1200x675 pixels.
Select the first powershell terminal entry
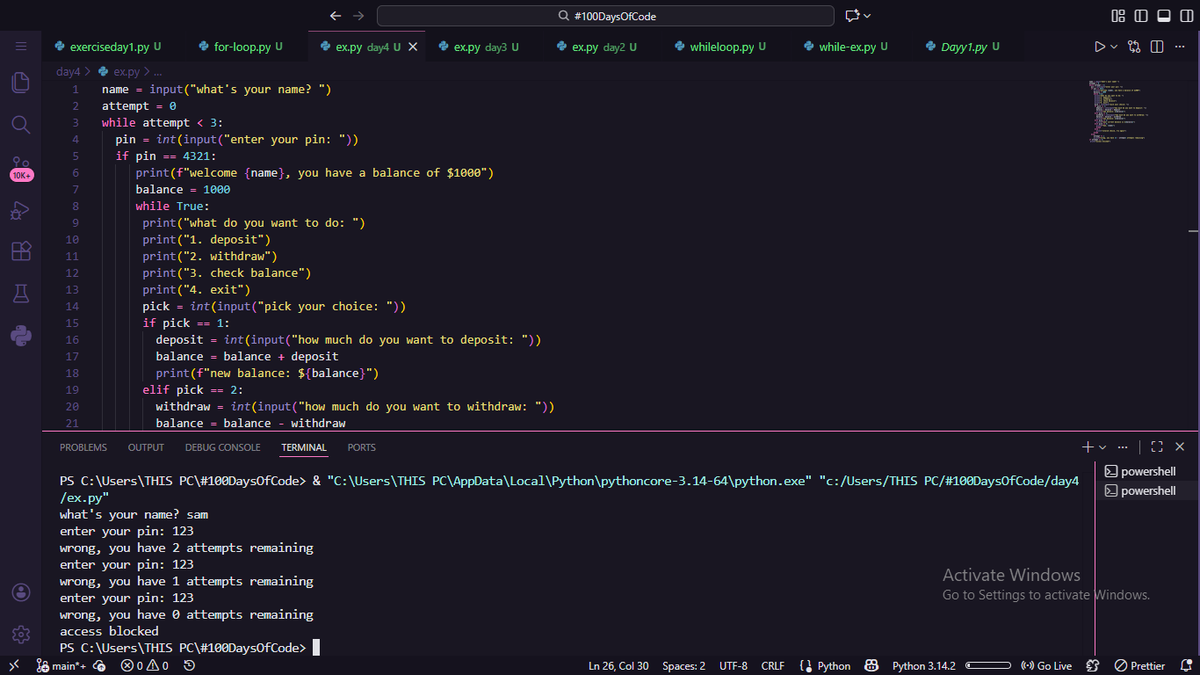coord(1139,471)
